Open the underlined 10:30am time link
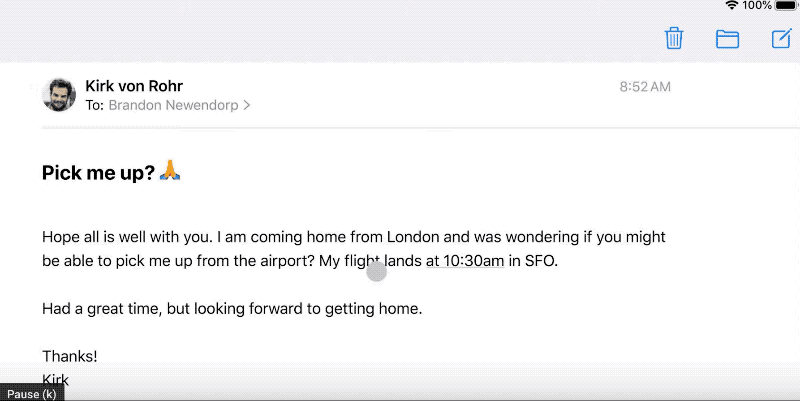 click(465, 262)
